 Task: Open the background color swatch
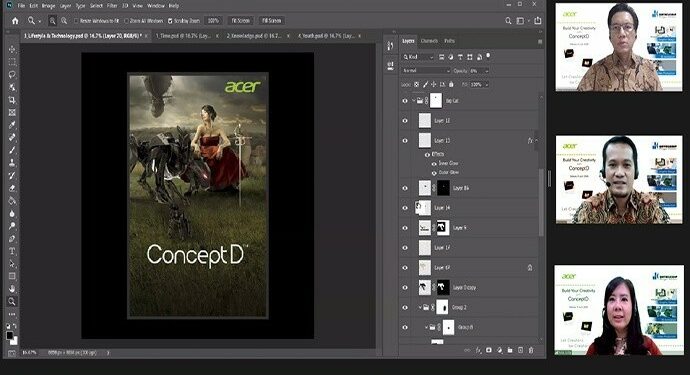coord(15,340)
